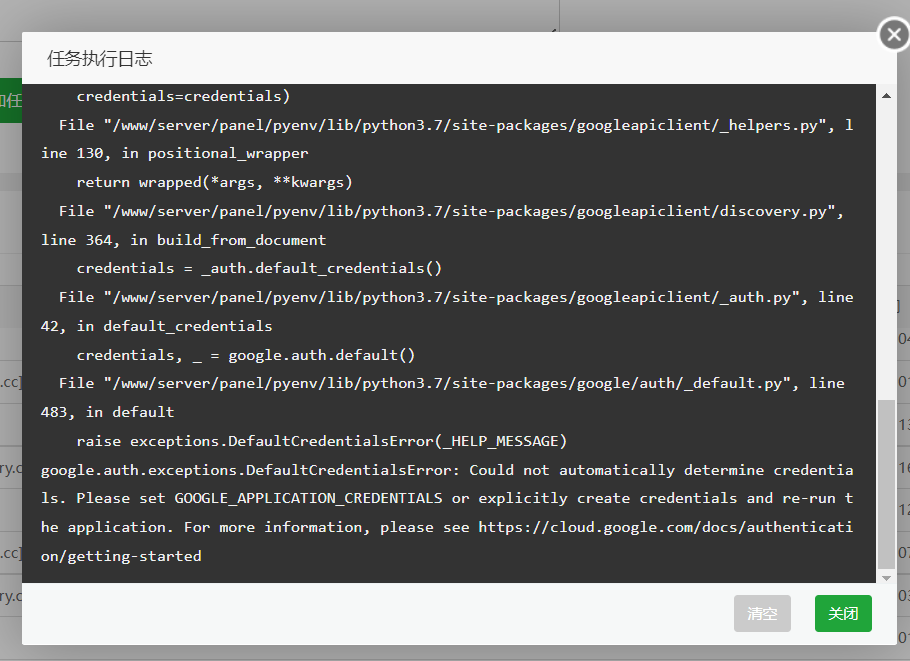Close the task log dialog with X icon

pyautogui.click(x=894, y=35)
